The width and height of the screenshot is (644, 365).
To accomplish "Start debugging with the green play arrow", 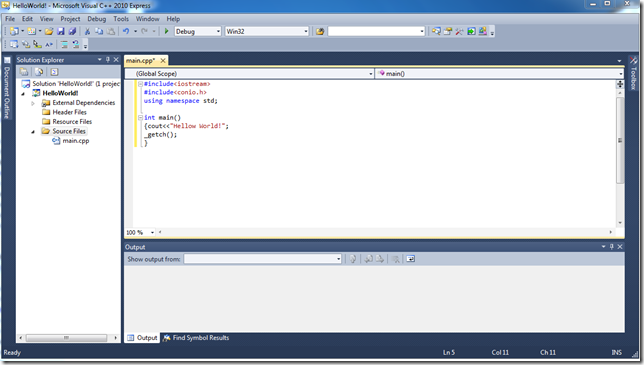I will [166, 31].
